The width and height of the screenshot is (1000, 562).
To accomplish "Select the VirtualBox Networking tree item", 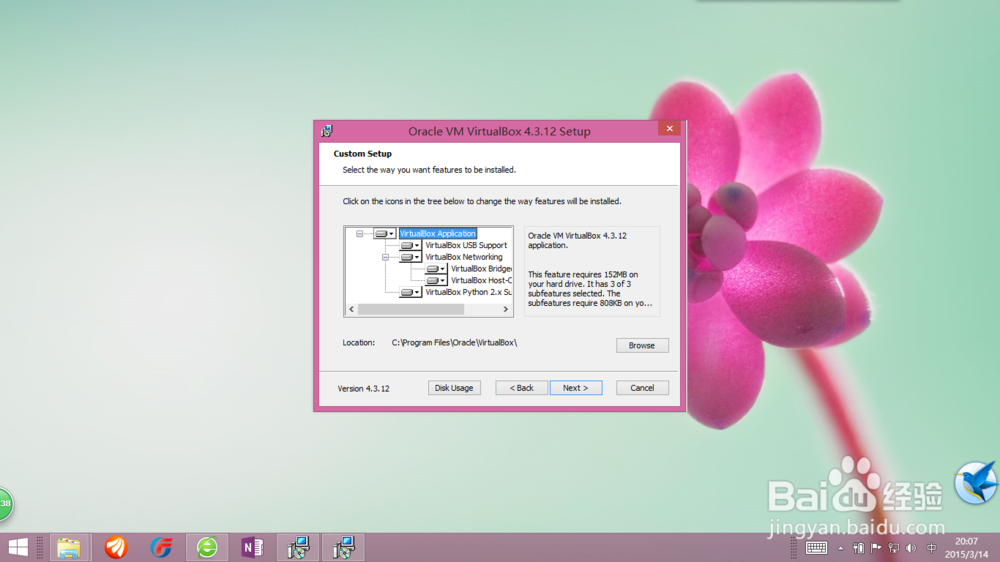I will 464,257.
